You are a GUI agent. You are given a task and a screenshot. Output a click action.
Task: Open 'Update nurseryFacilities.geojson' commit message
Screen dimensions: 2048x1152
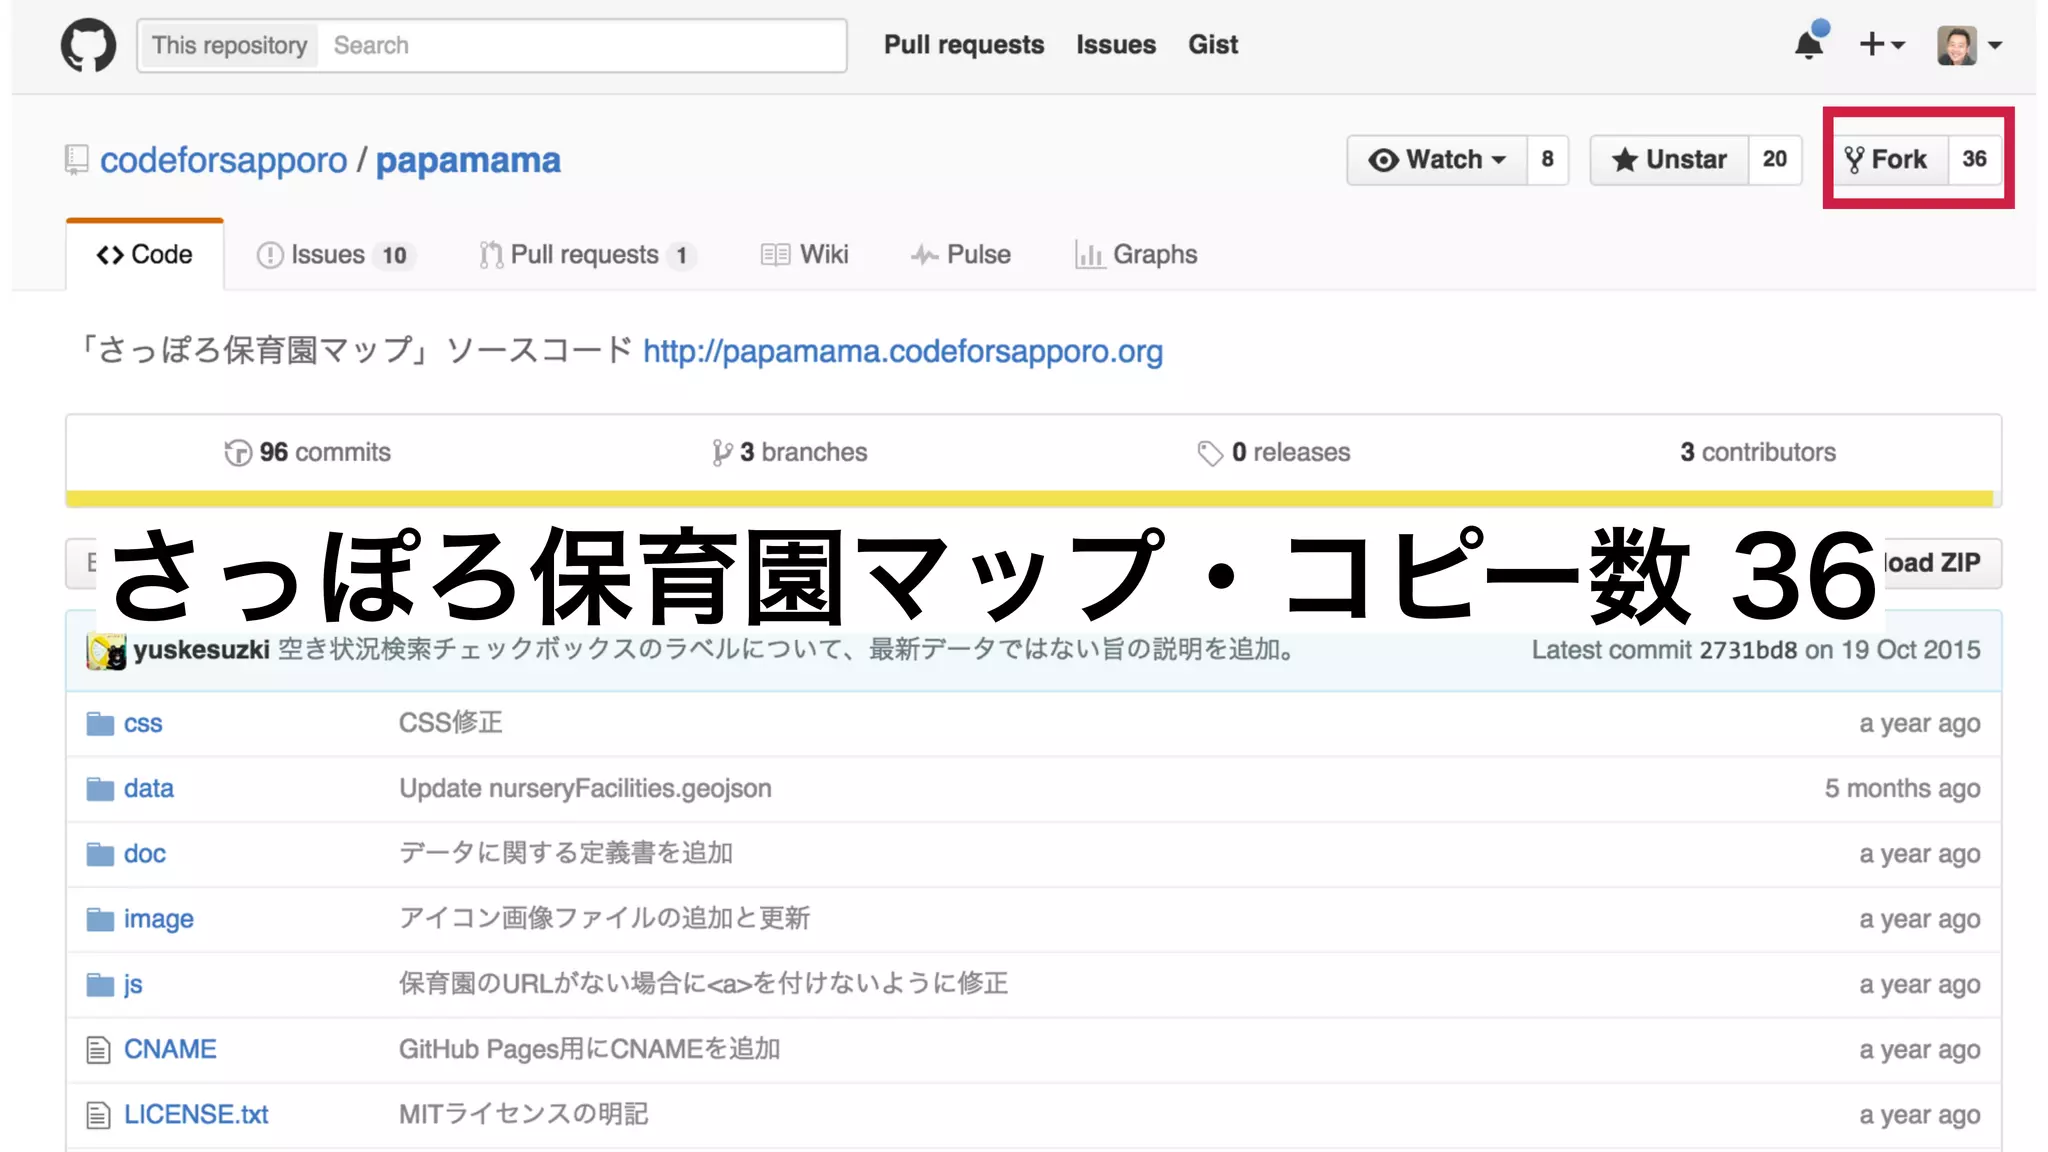(x=585, y=789)
